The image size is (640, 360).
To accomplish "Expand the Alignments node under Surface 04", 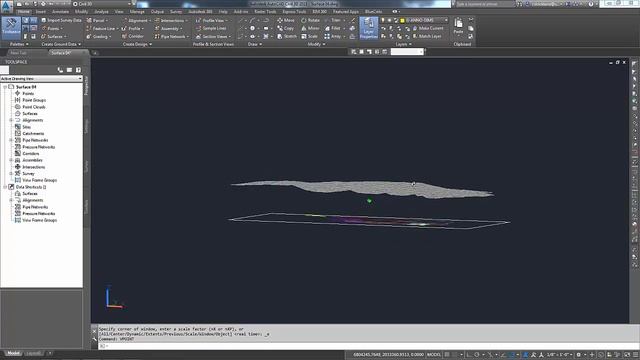I will tap(11, 120).
